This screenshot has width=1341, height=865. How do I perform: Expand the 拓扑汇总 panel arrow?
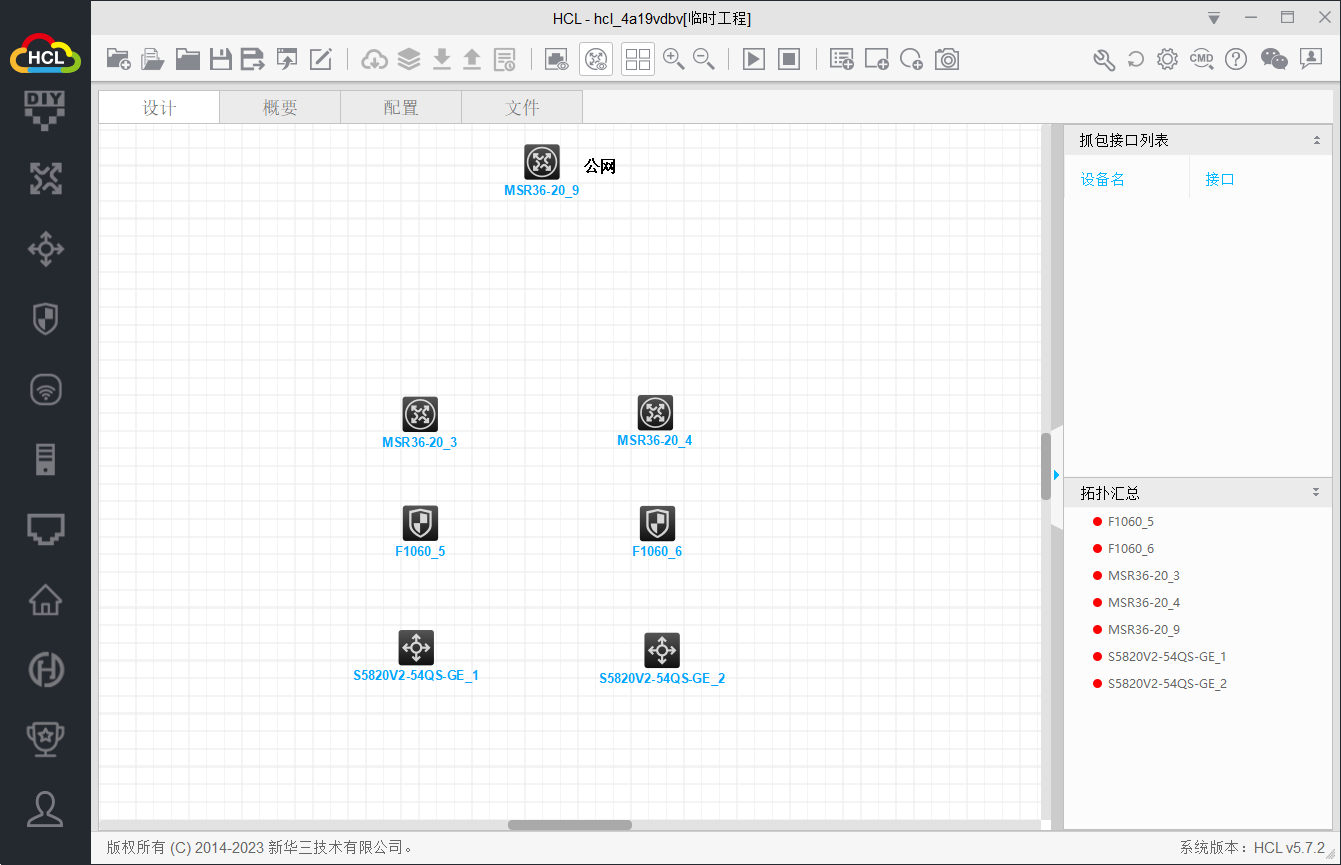click(x=1317, y=492)
